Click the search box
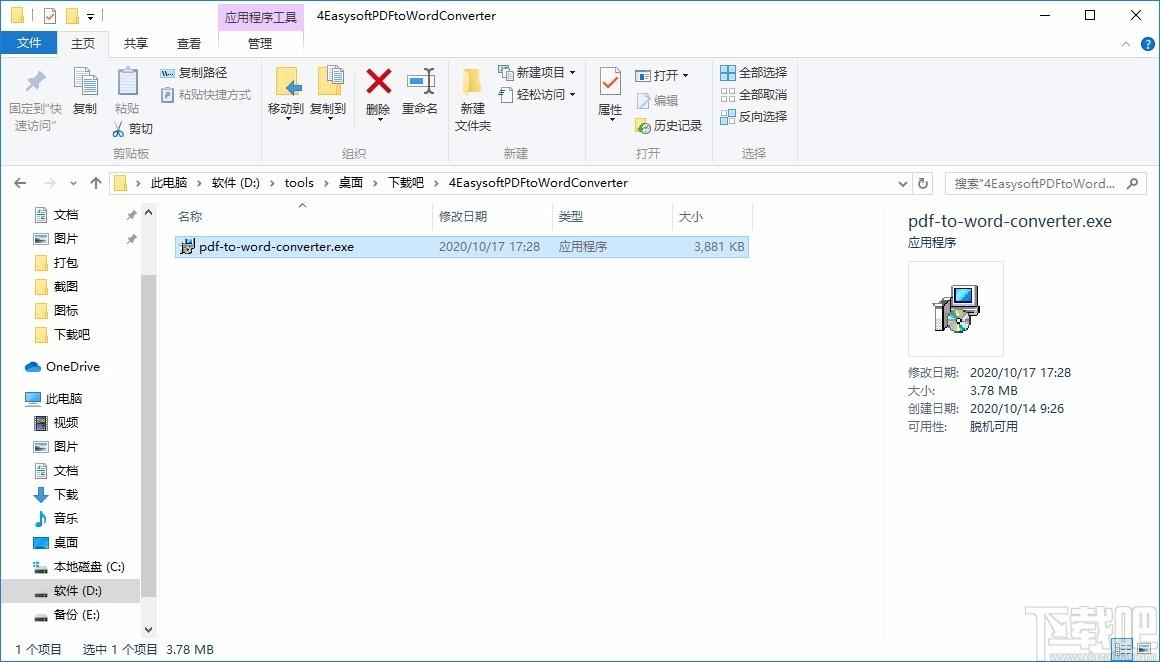The width and height of the screenshot is (1160, 662). coord(1045,183)
